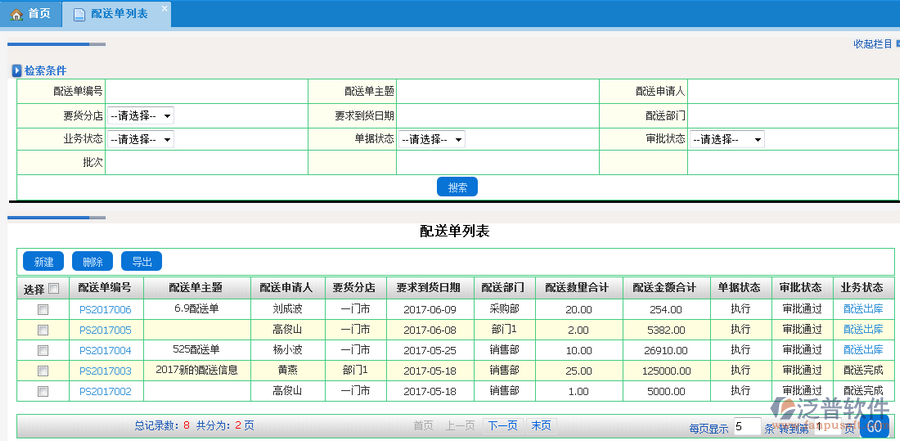Open order link PS2017005
Image resolution: width=900 pixels, height=441 pixels.
click(105, 330)
